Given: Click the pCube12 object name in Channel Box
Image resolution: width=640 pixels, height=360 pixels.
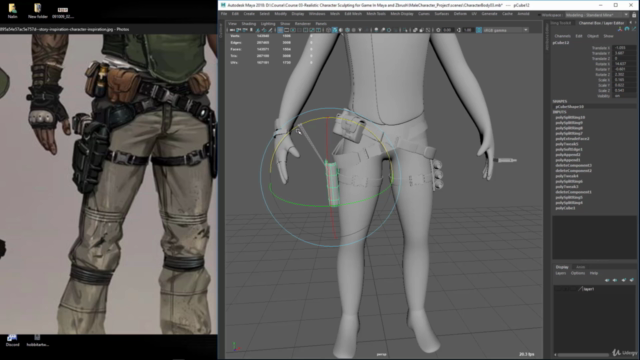Looking at the screenshot, I should coord(561,42).
